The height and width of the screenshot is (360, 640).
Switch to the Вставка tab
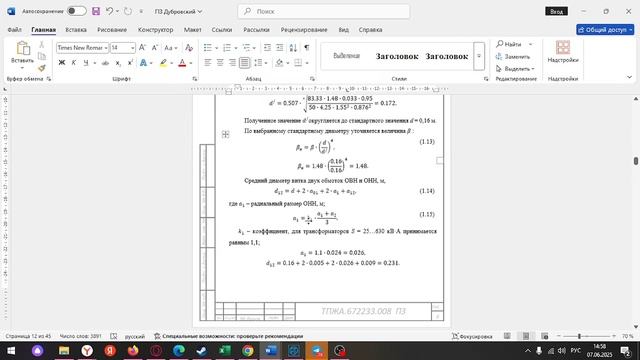point(76,30)
